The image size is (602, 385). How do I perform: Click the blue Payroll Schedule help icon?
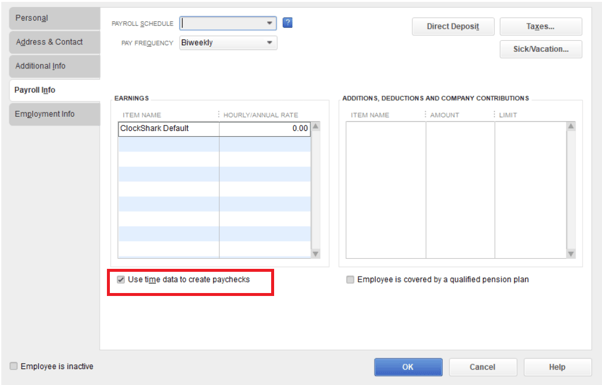tap(287, 23)
